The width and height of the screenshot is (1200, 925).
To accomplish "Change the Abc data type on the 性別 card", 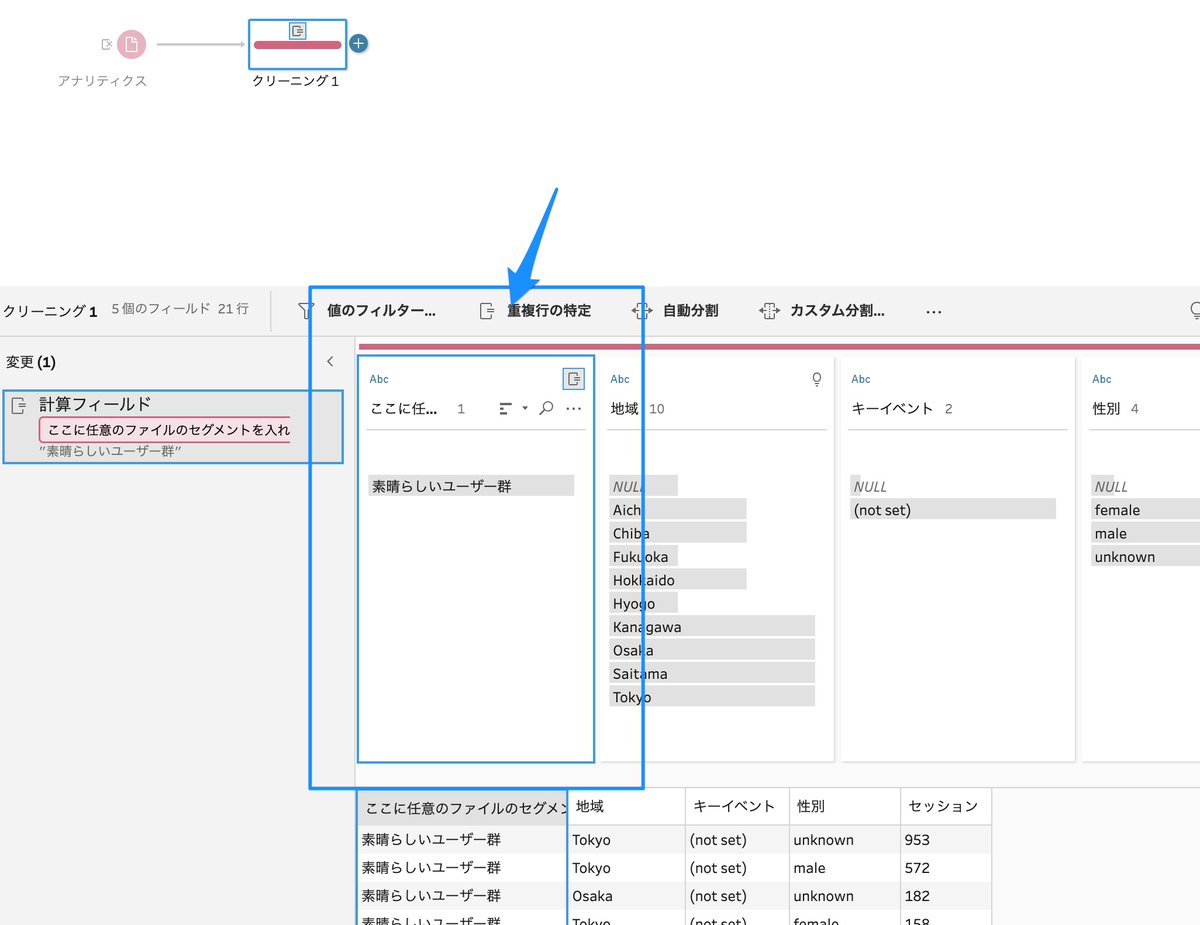I will pyautogui.click(x=1102, y=379).
